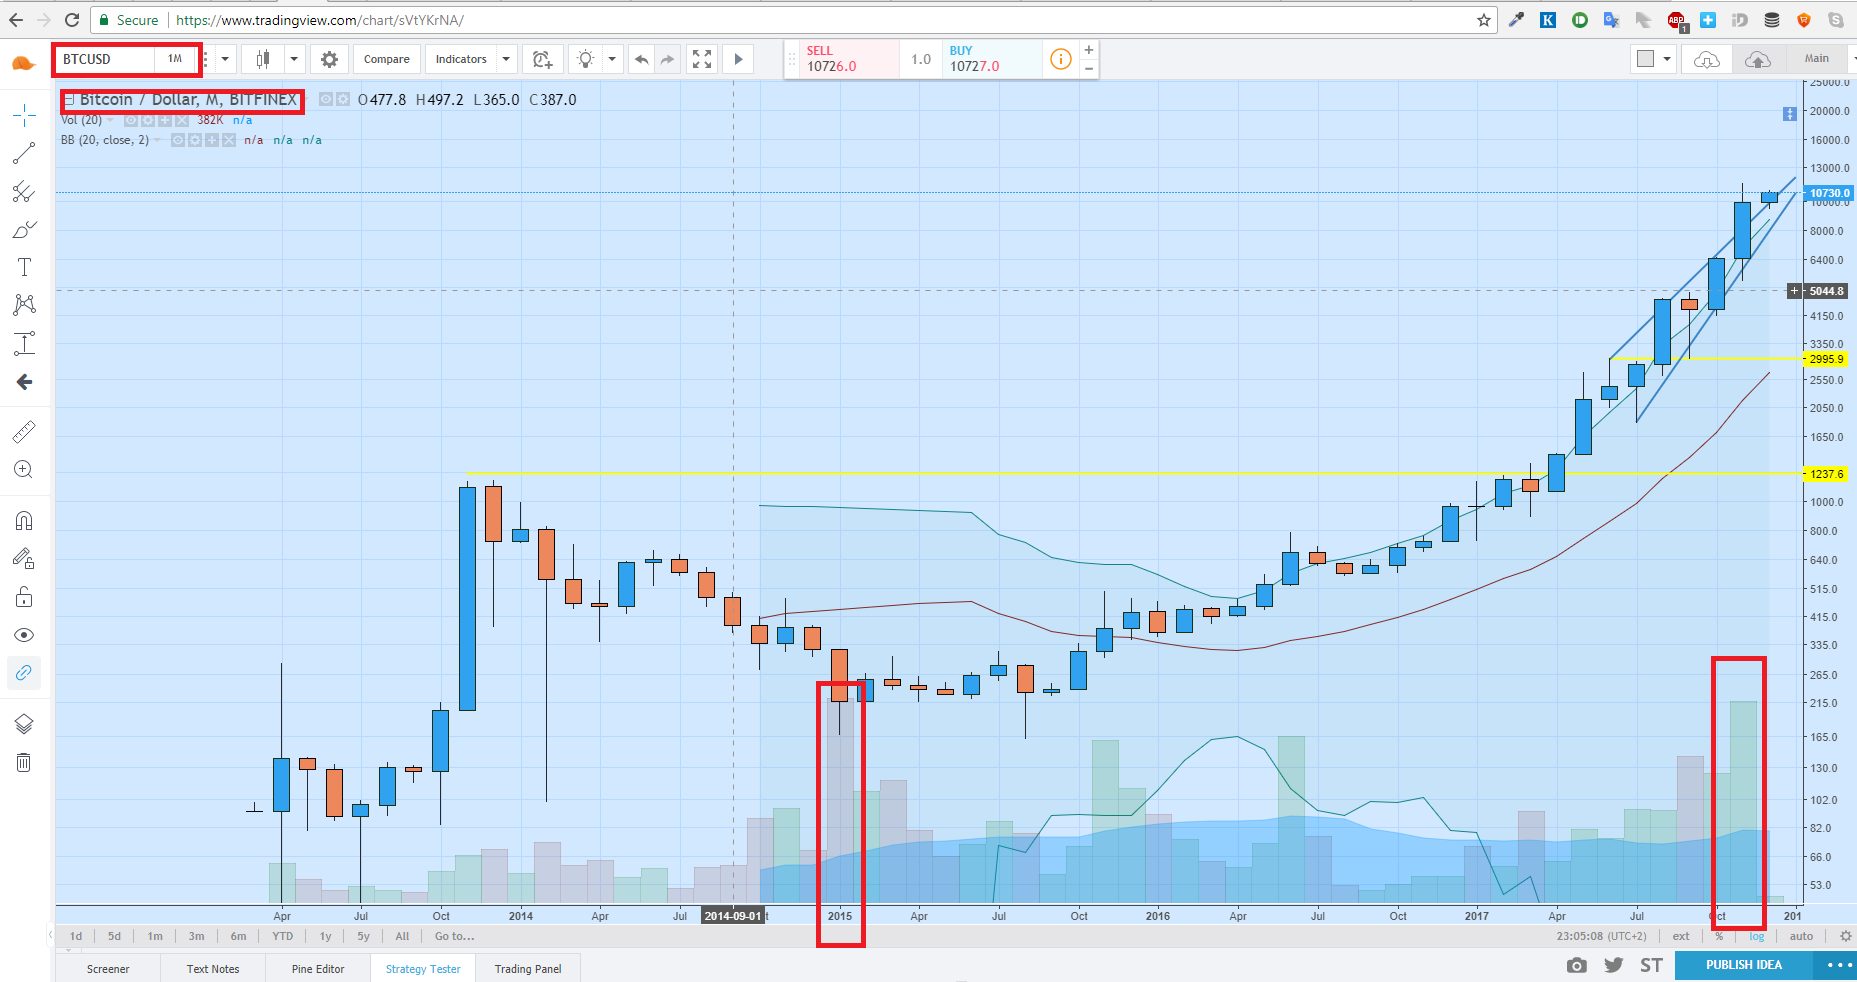Open the pitchfork drawing tools
The height and width of the screenshot is (982, 1857).
click(x=24, y=191)
